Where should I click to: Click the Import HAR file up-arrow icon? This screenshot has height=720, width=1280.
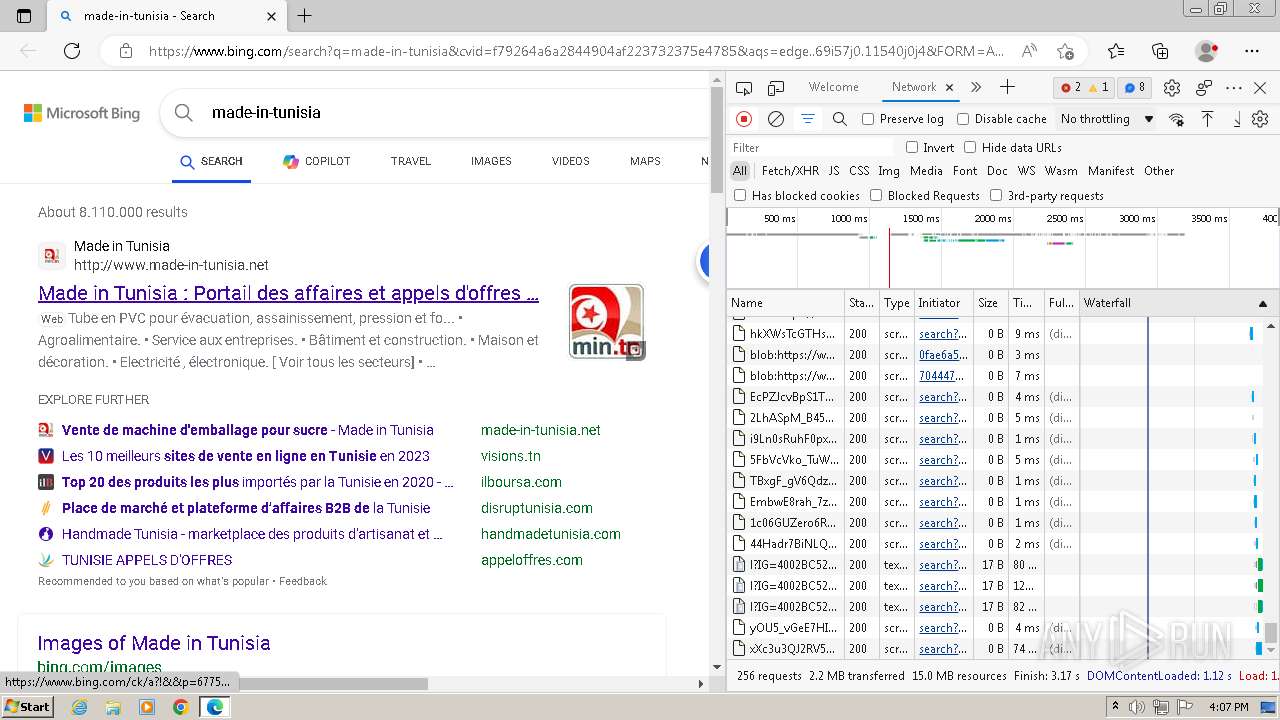[x=1208, y=119]
